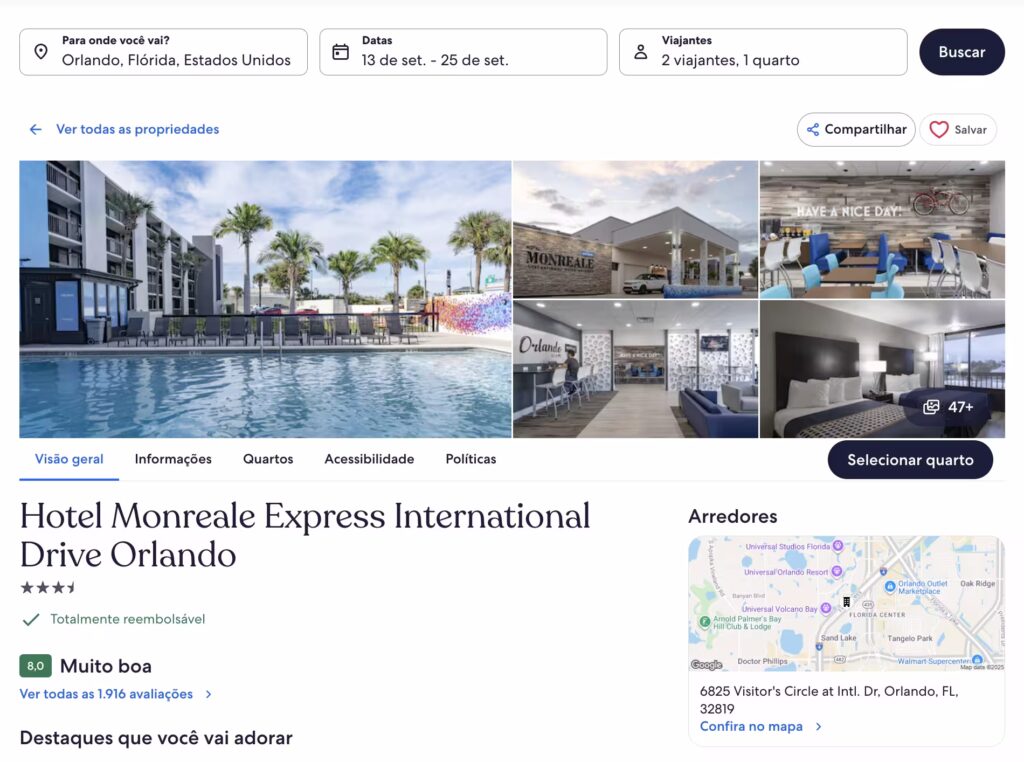
Task: Toggle the heart Salvar button
Action: click(x=958, y=129)
